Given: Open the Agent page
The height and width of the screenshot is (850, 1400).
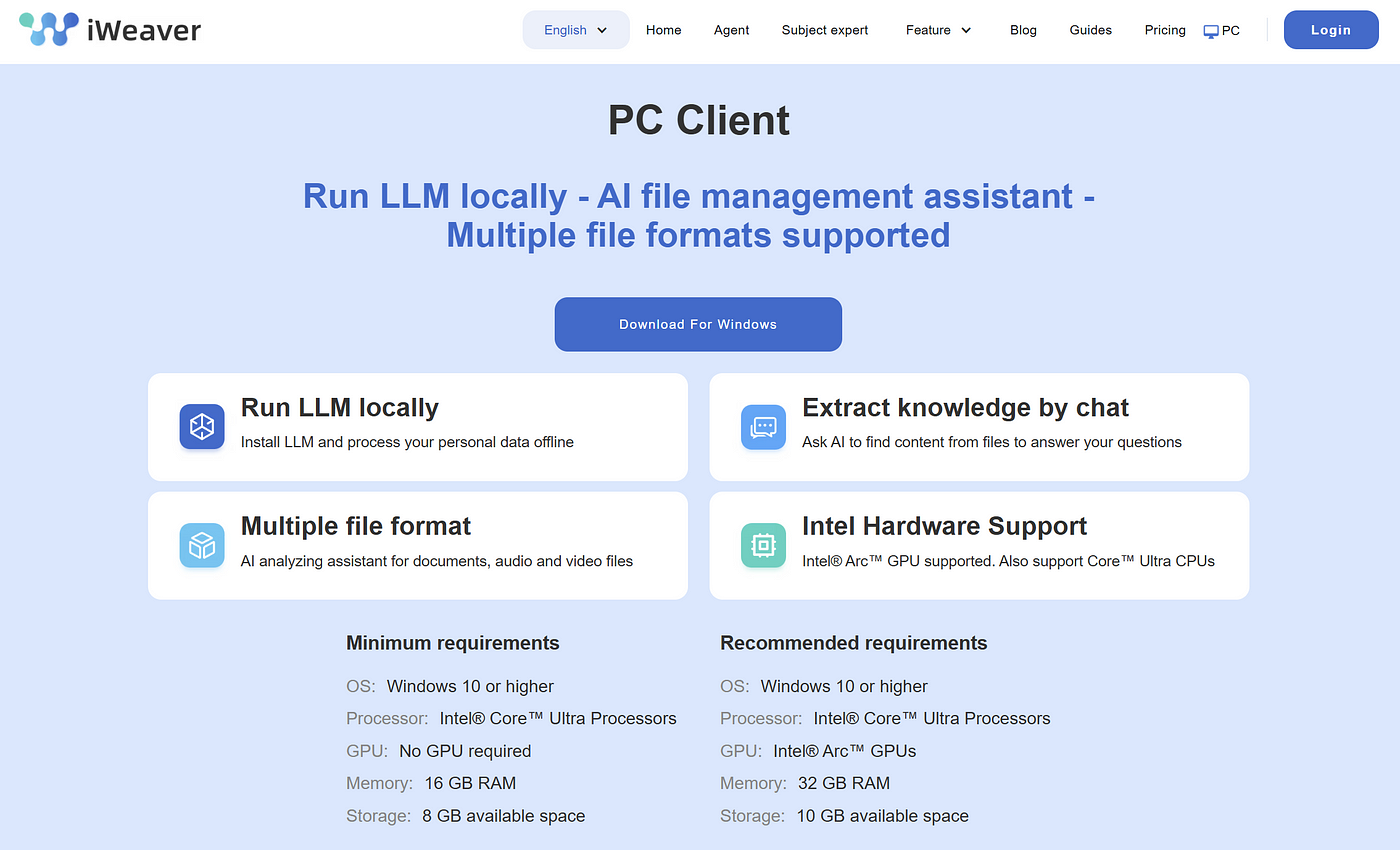Looking at the screenshot, I should pyautogui.click(x=731, y=30).
